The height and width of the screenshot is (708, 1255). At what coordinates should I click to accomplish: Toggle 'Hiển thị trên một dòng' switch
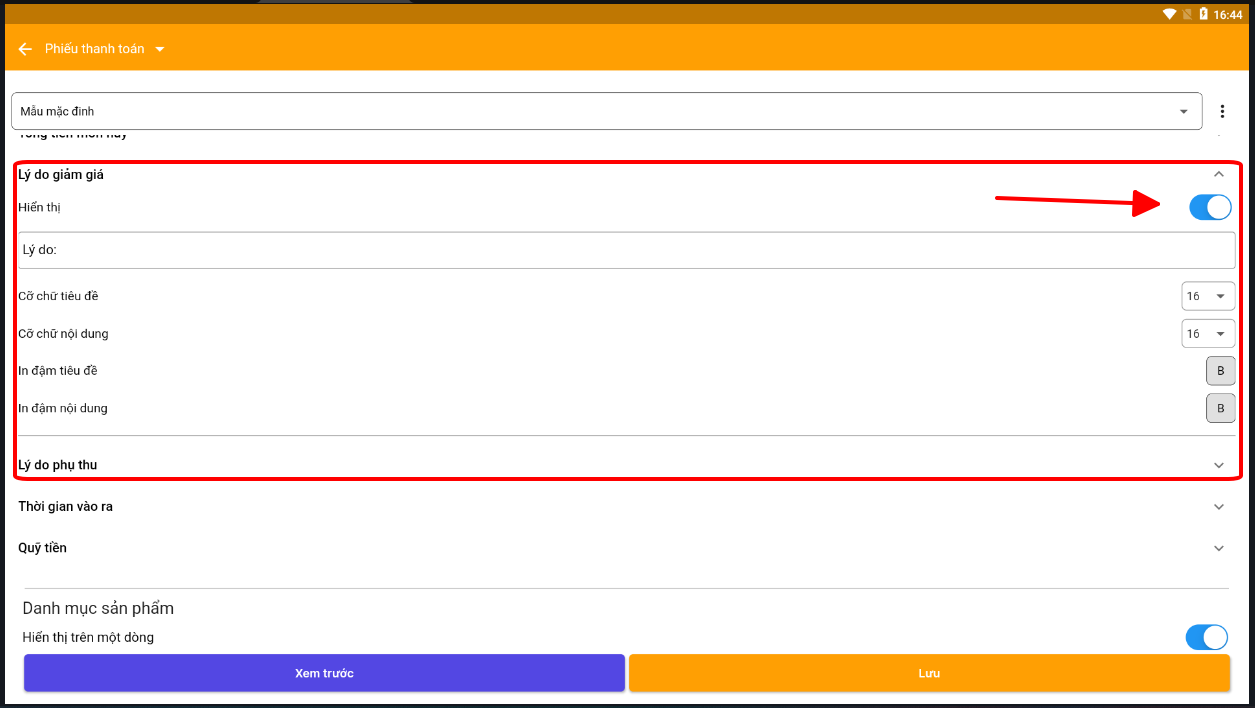click(x=1206, y=637)
